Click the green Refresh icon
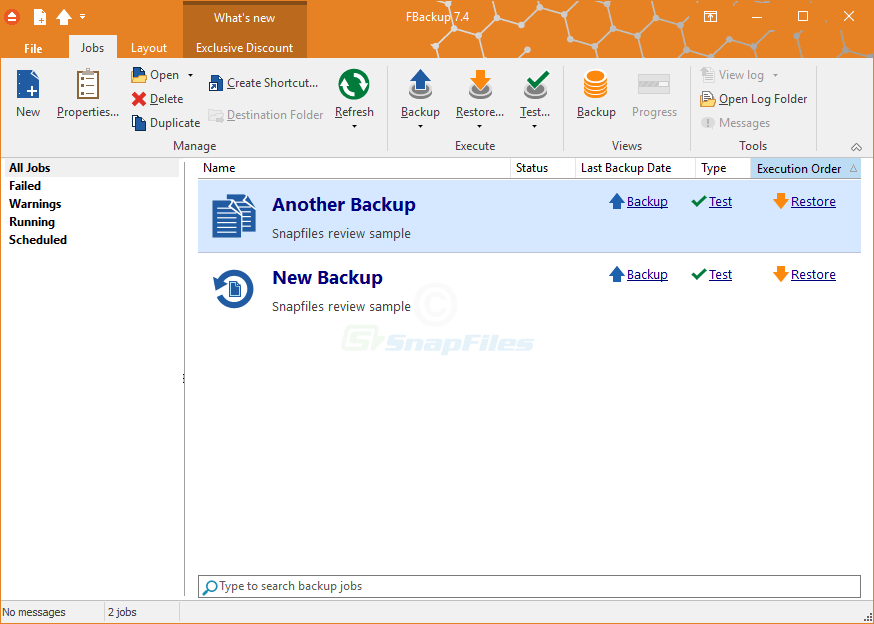The height and width of the screenshot is (624, 874). [354, 84]
